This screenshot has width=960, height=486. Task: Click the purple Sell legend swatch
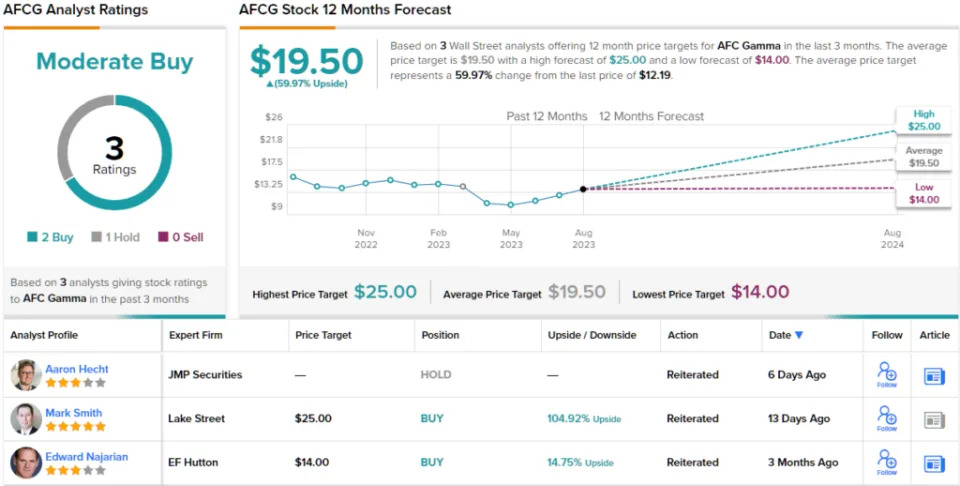163,237
